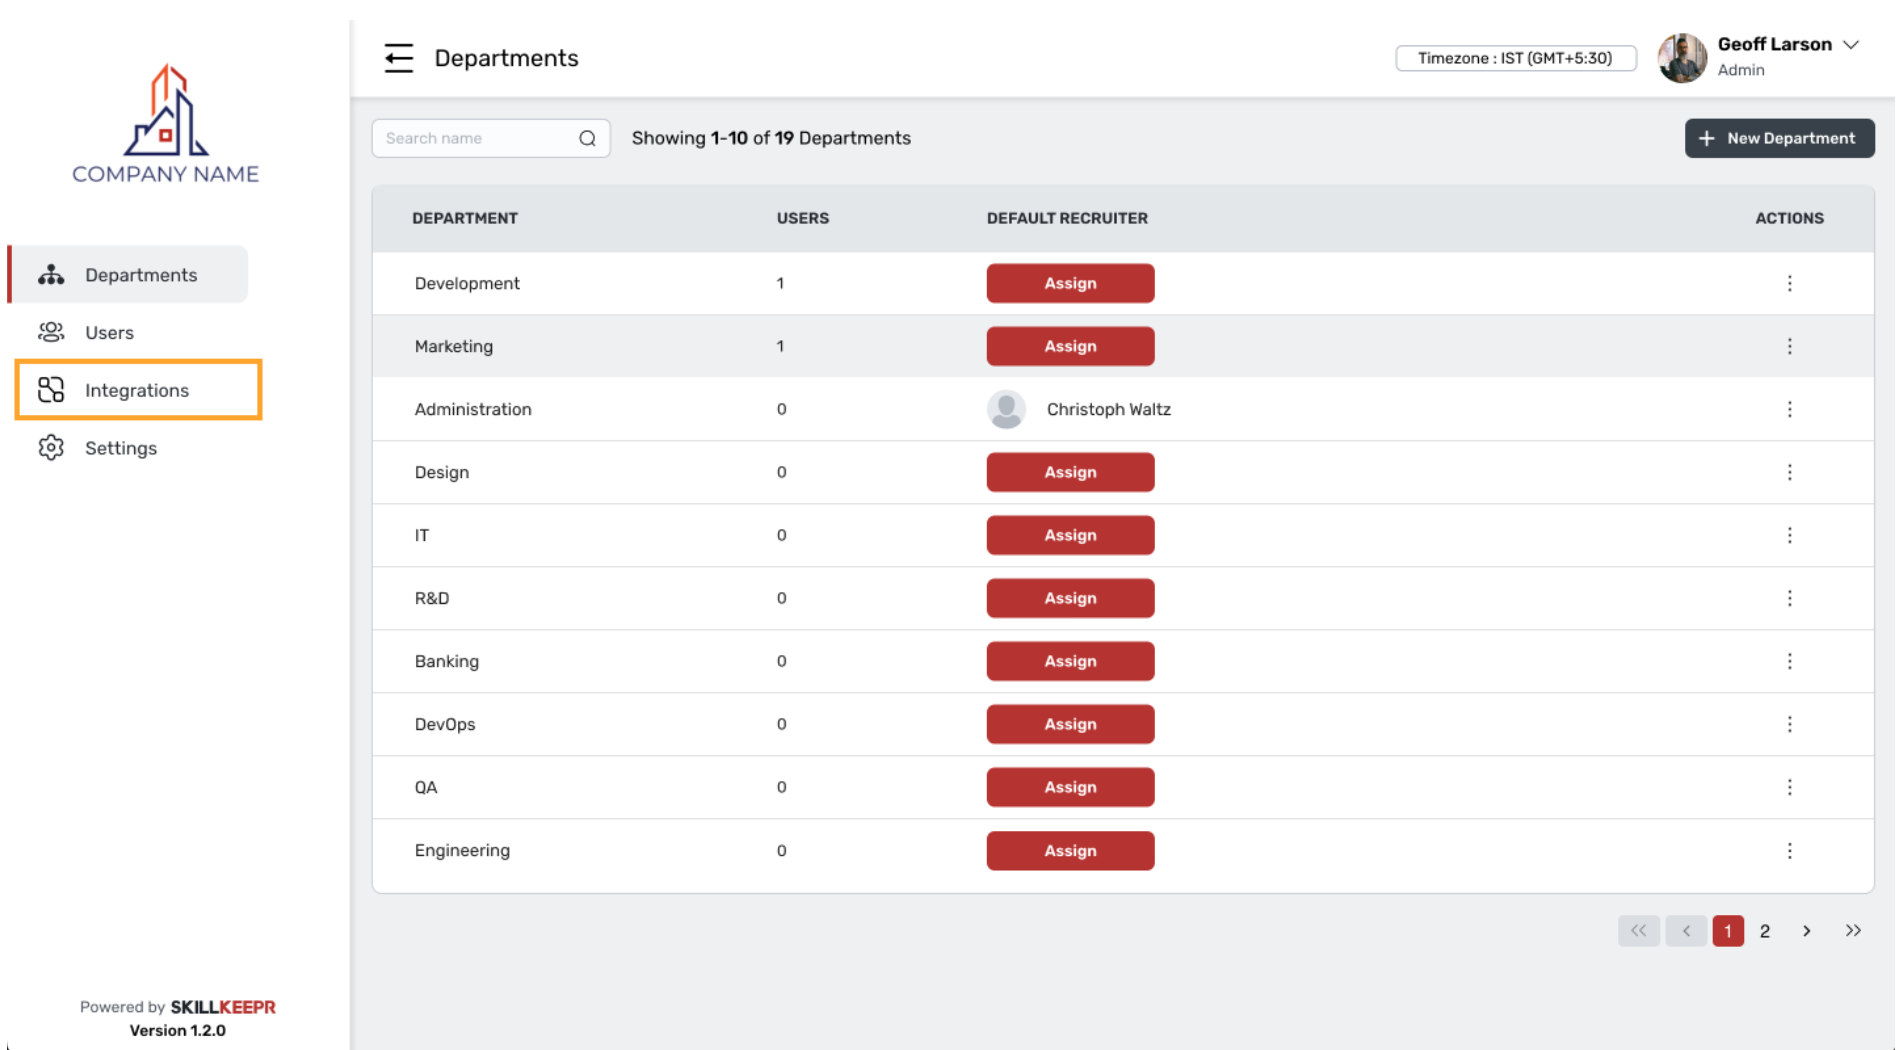This screenshot has width=1896, height=1050.
Task: Click Geoff Larson's profile avatar
Action: (1682, 58)
